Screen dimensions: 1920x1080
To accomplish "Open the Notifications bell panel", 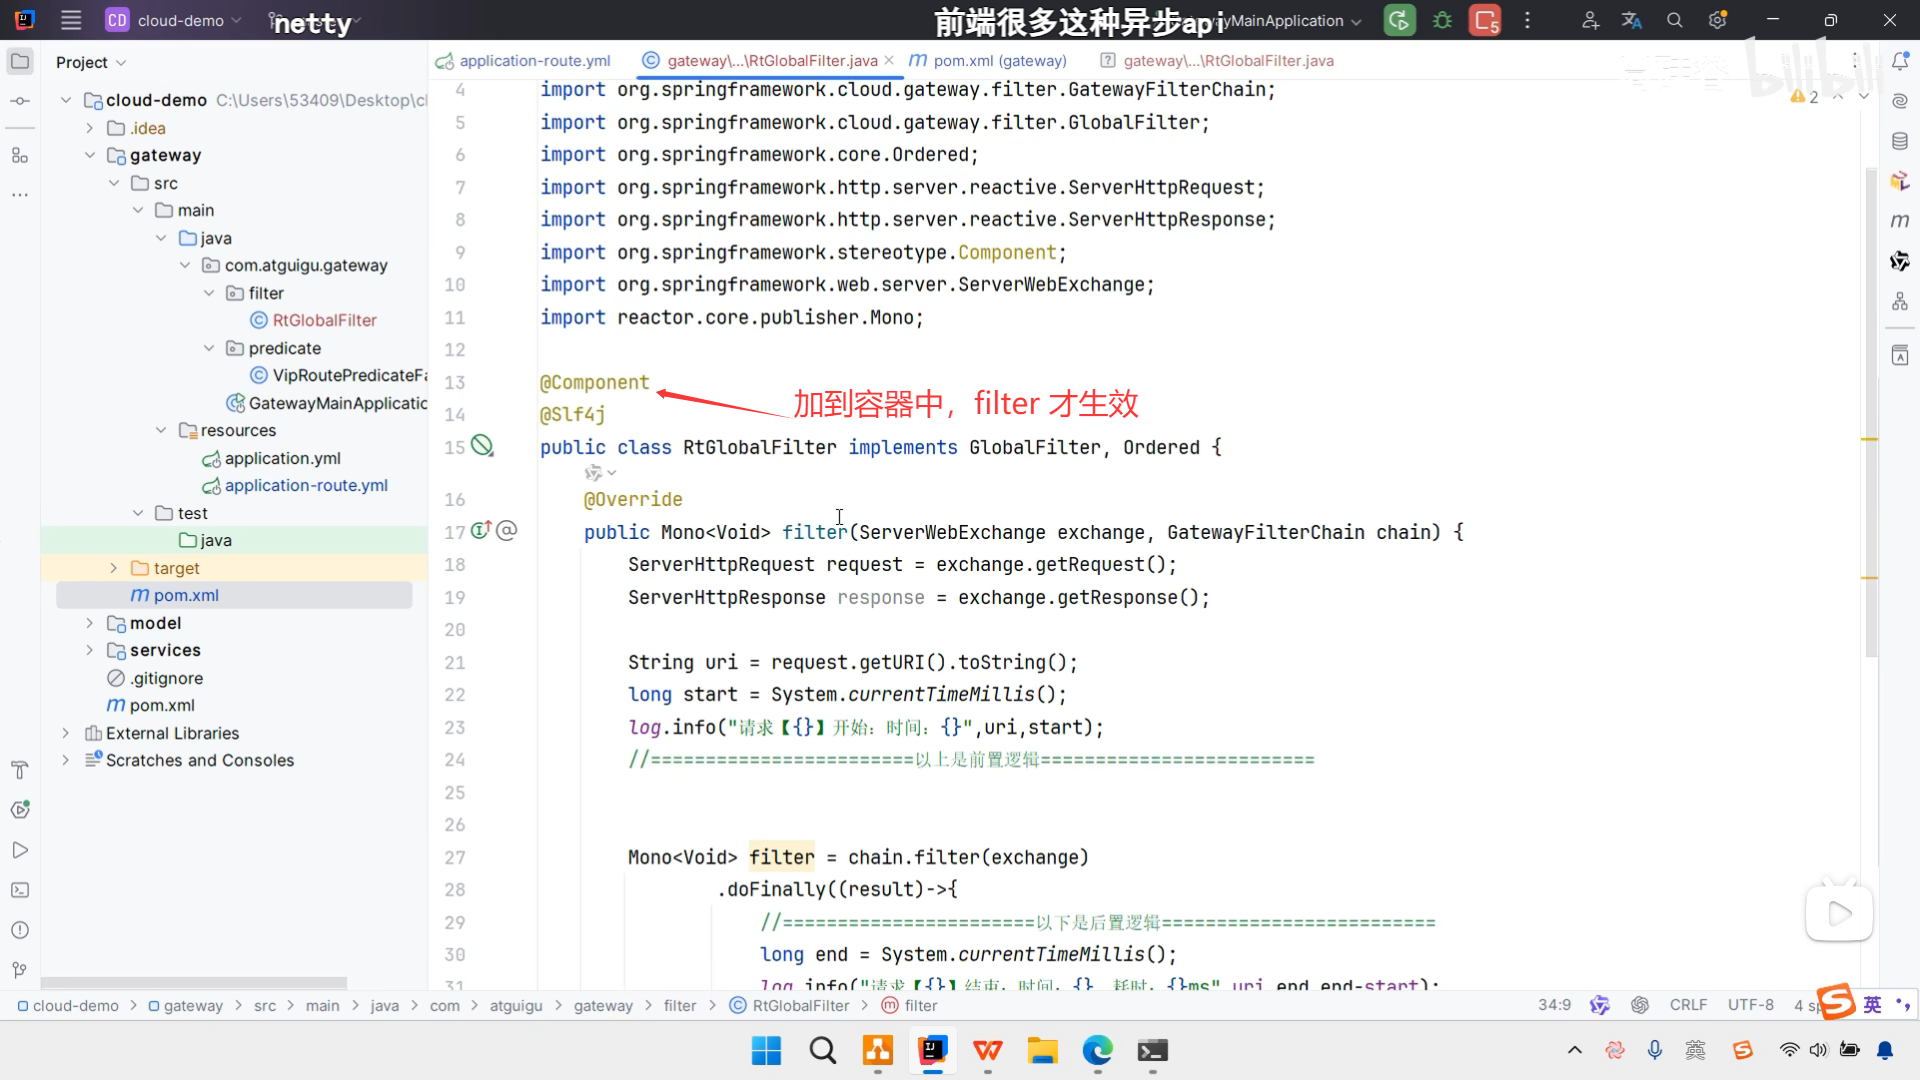I will point(1900,61).
